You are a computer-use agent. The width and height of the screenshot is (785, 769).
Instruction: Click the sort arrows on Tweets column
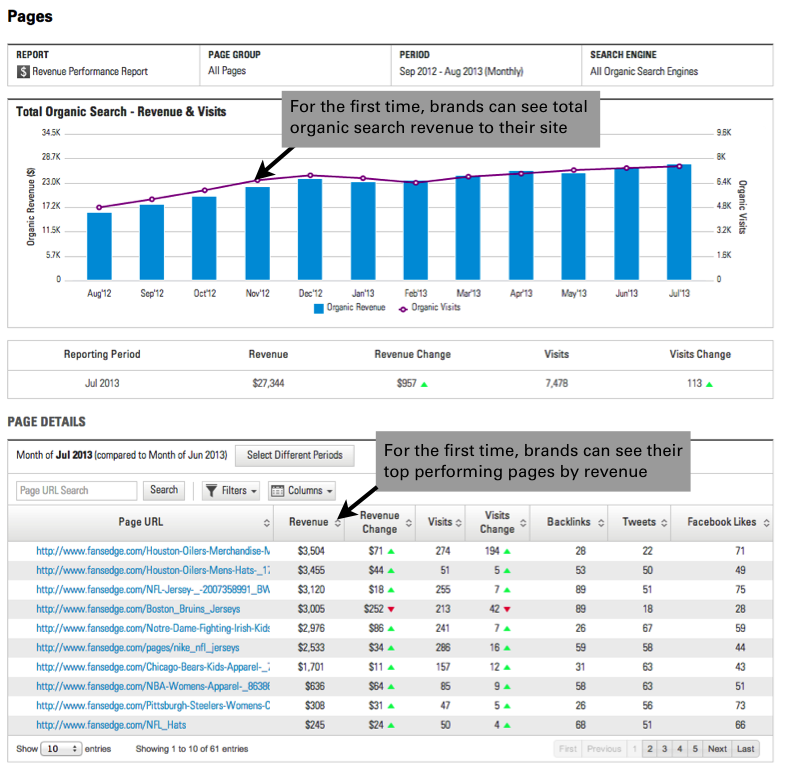click(x=665, y=523)
